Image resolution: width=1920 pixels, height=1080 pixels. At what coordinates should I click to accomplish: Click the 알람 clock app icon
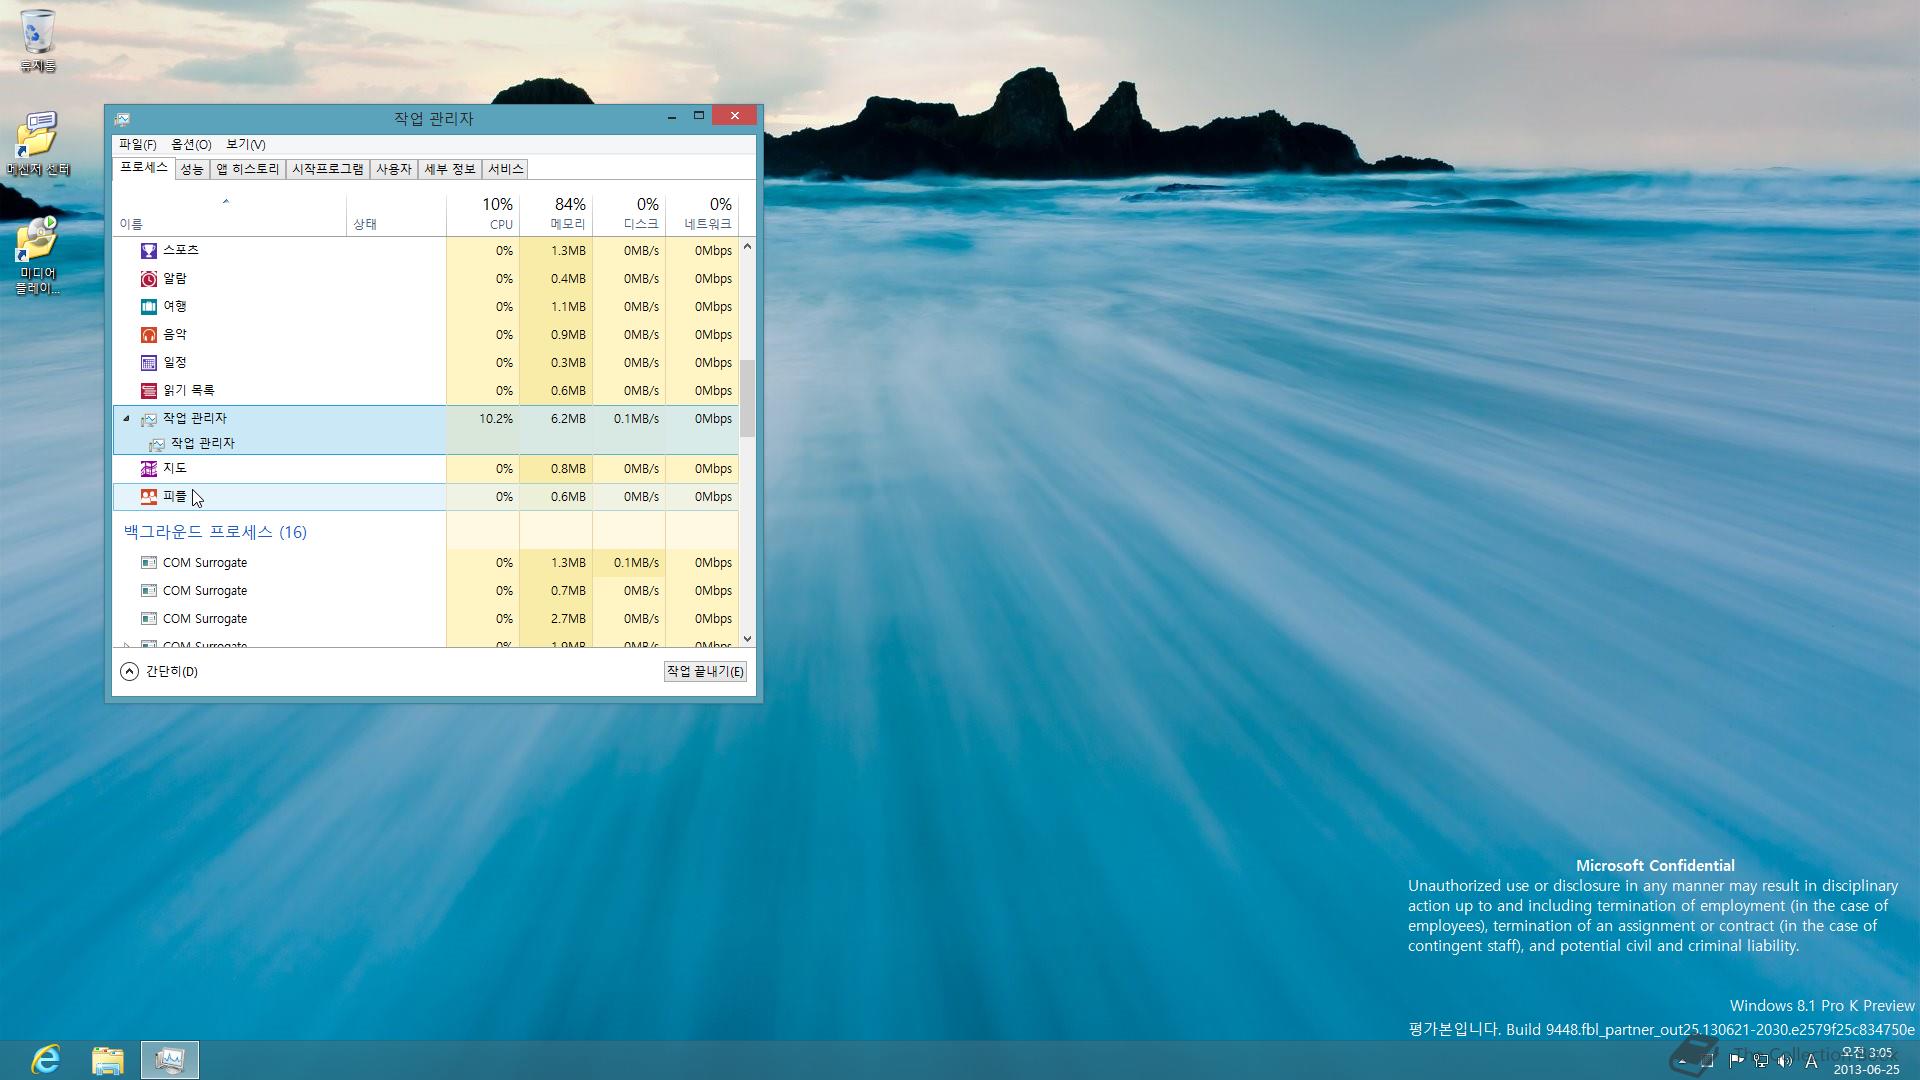pos(149,279)
